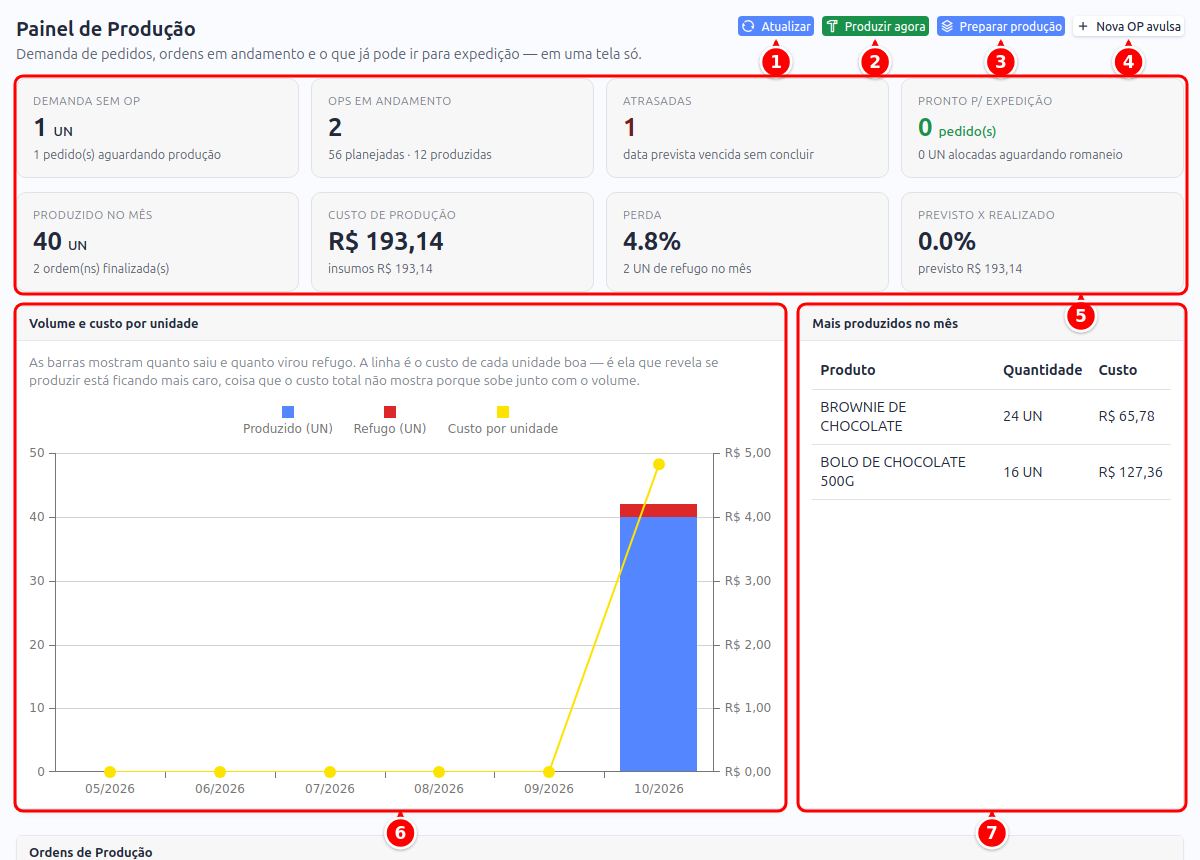Image resolution: width=1200 pixels, height=860 pixels.
Task: Click the blue produced bar for 10/2026
Action: (x=658, y=644)
